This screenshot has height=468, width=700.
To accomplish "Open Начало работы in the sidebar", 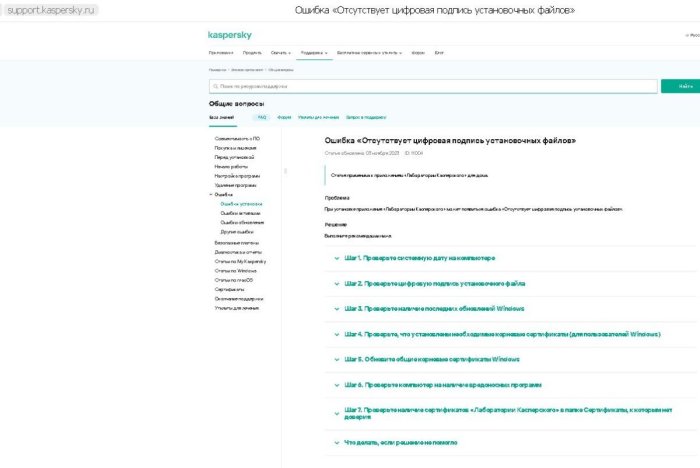I will 231,167.
